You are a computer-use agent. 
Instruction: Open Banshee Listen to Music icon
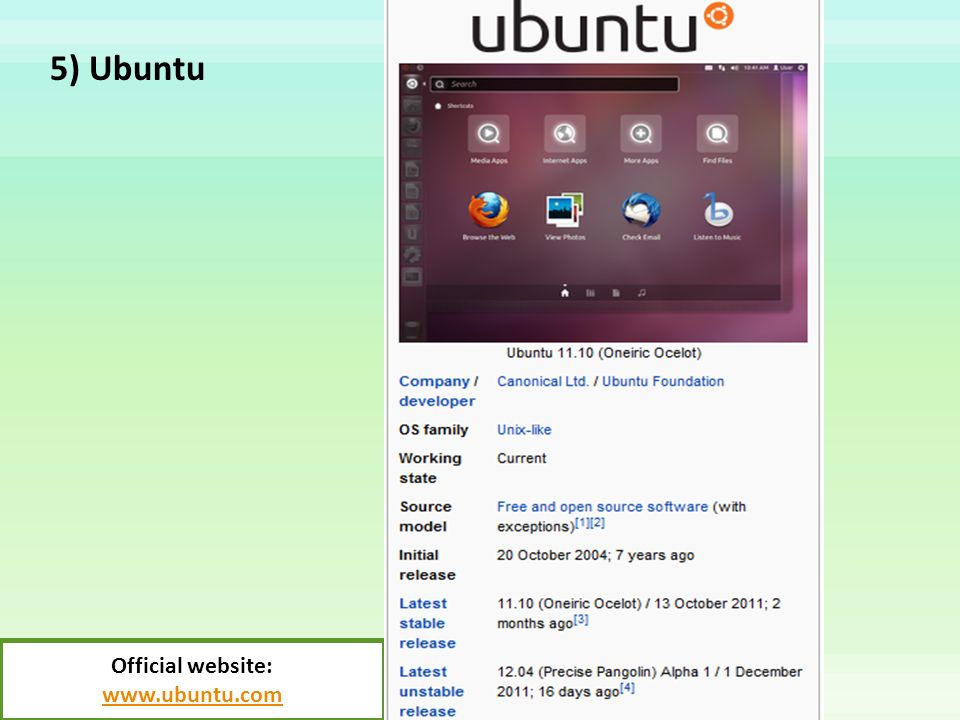click(717, 210)
